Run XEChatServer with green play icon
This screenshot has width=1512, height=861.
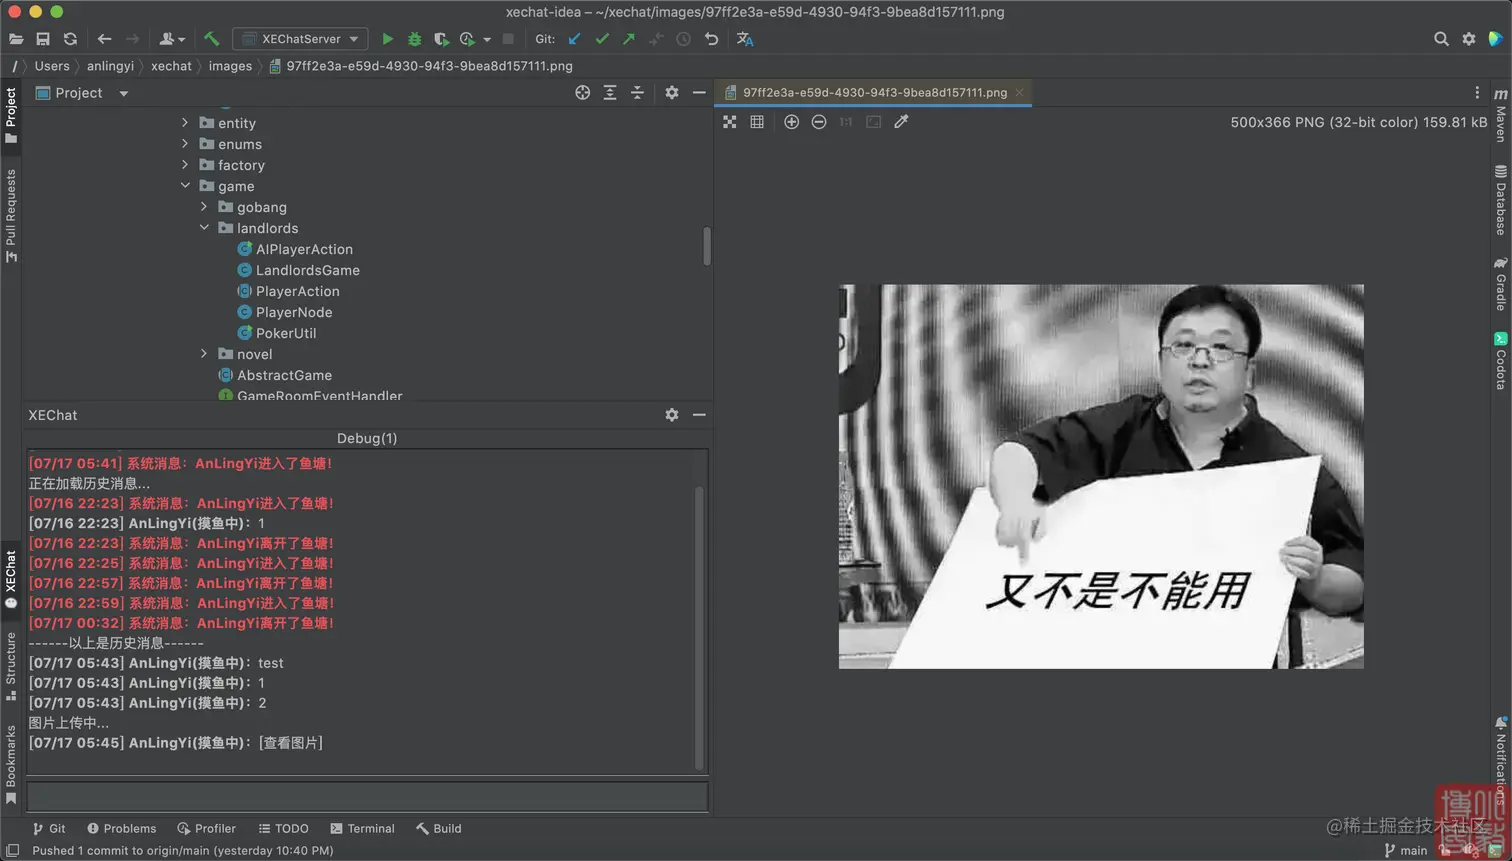388,39
